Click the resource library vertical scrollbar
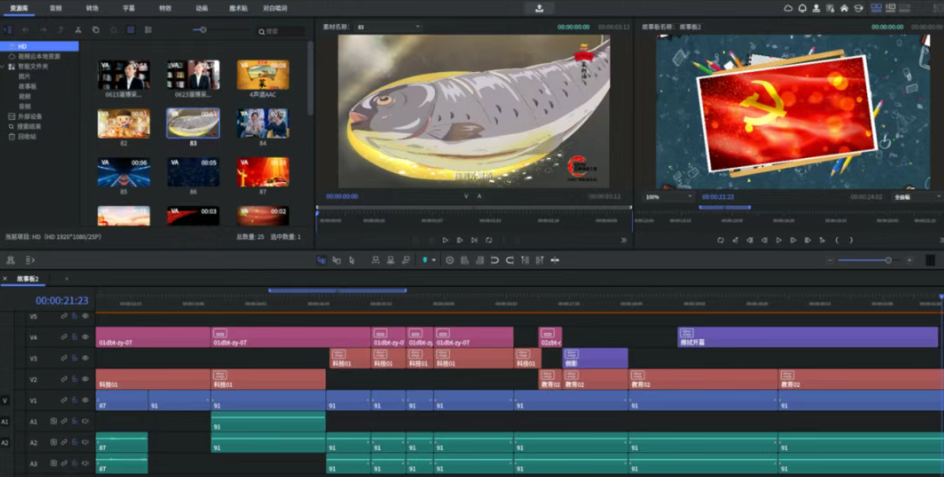The image size is (944, 477). click(x=310, y=78)
